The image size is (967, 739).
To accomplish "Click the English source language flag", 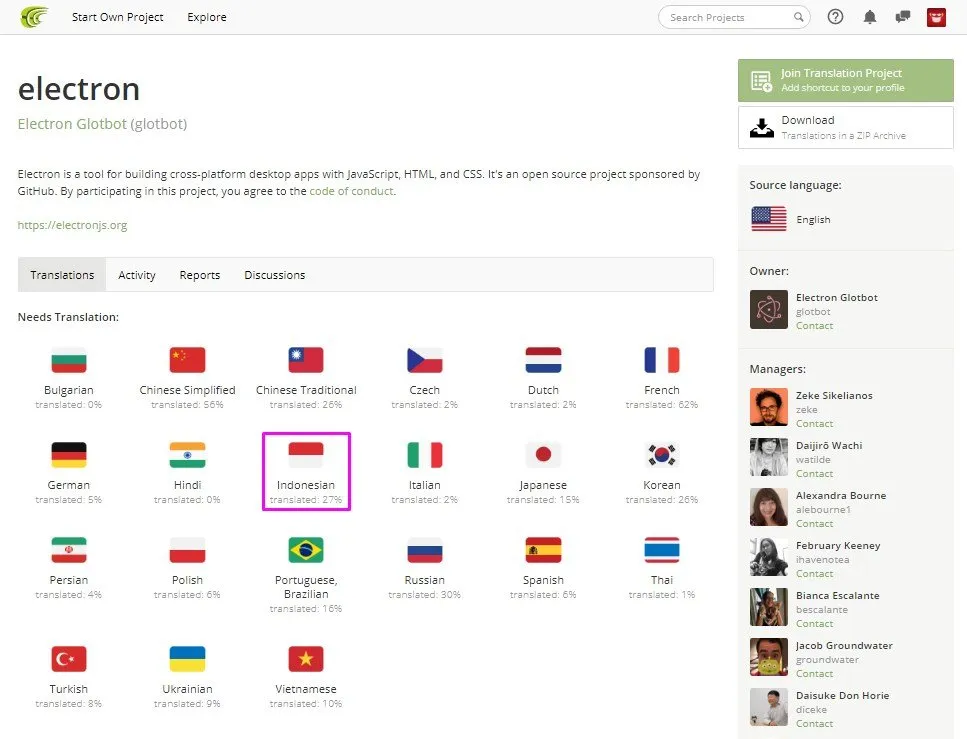I will click(x=768, y=219).
